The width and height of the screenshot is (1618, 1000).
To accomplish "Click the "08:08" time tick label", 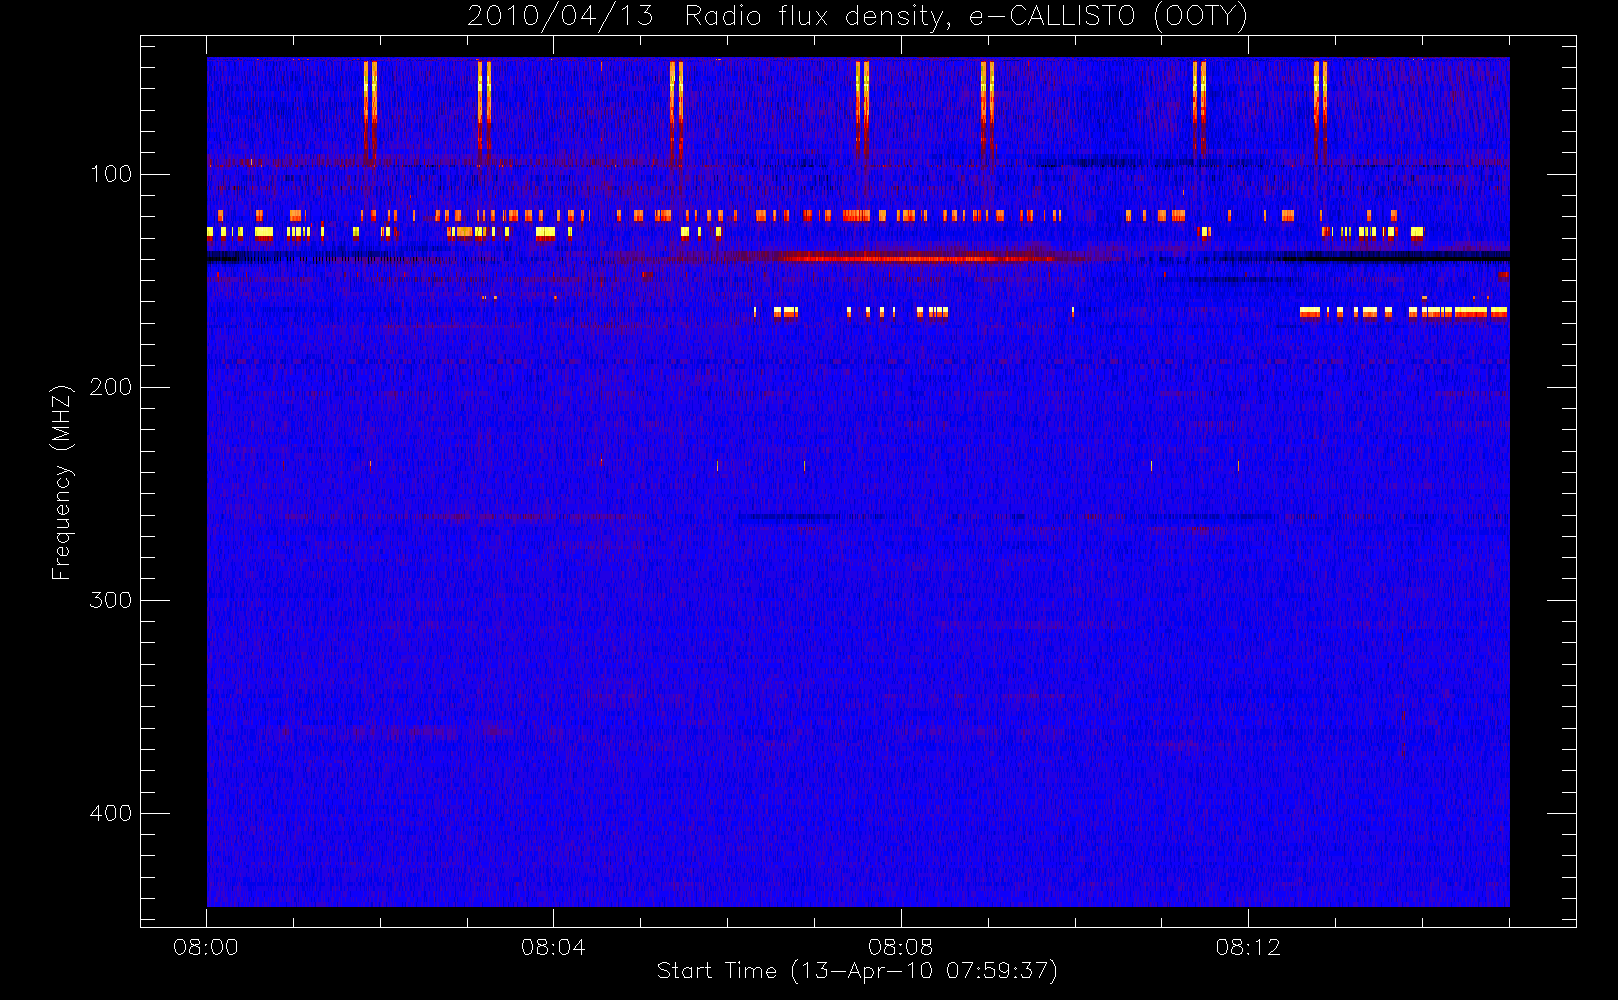I will (x=900, y=947).
